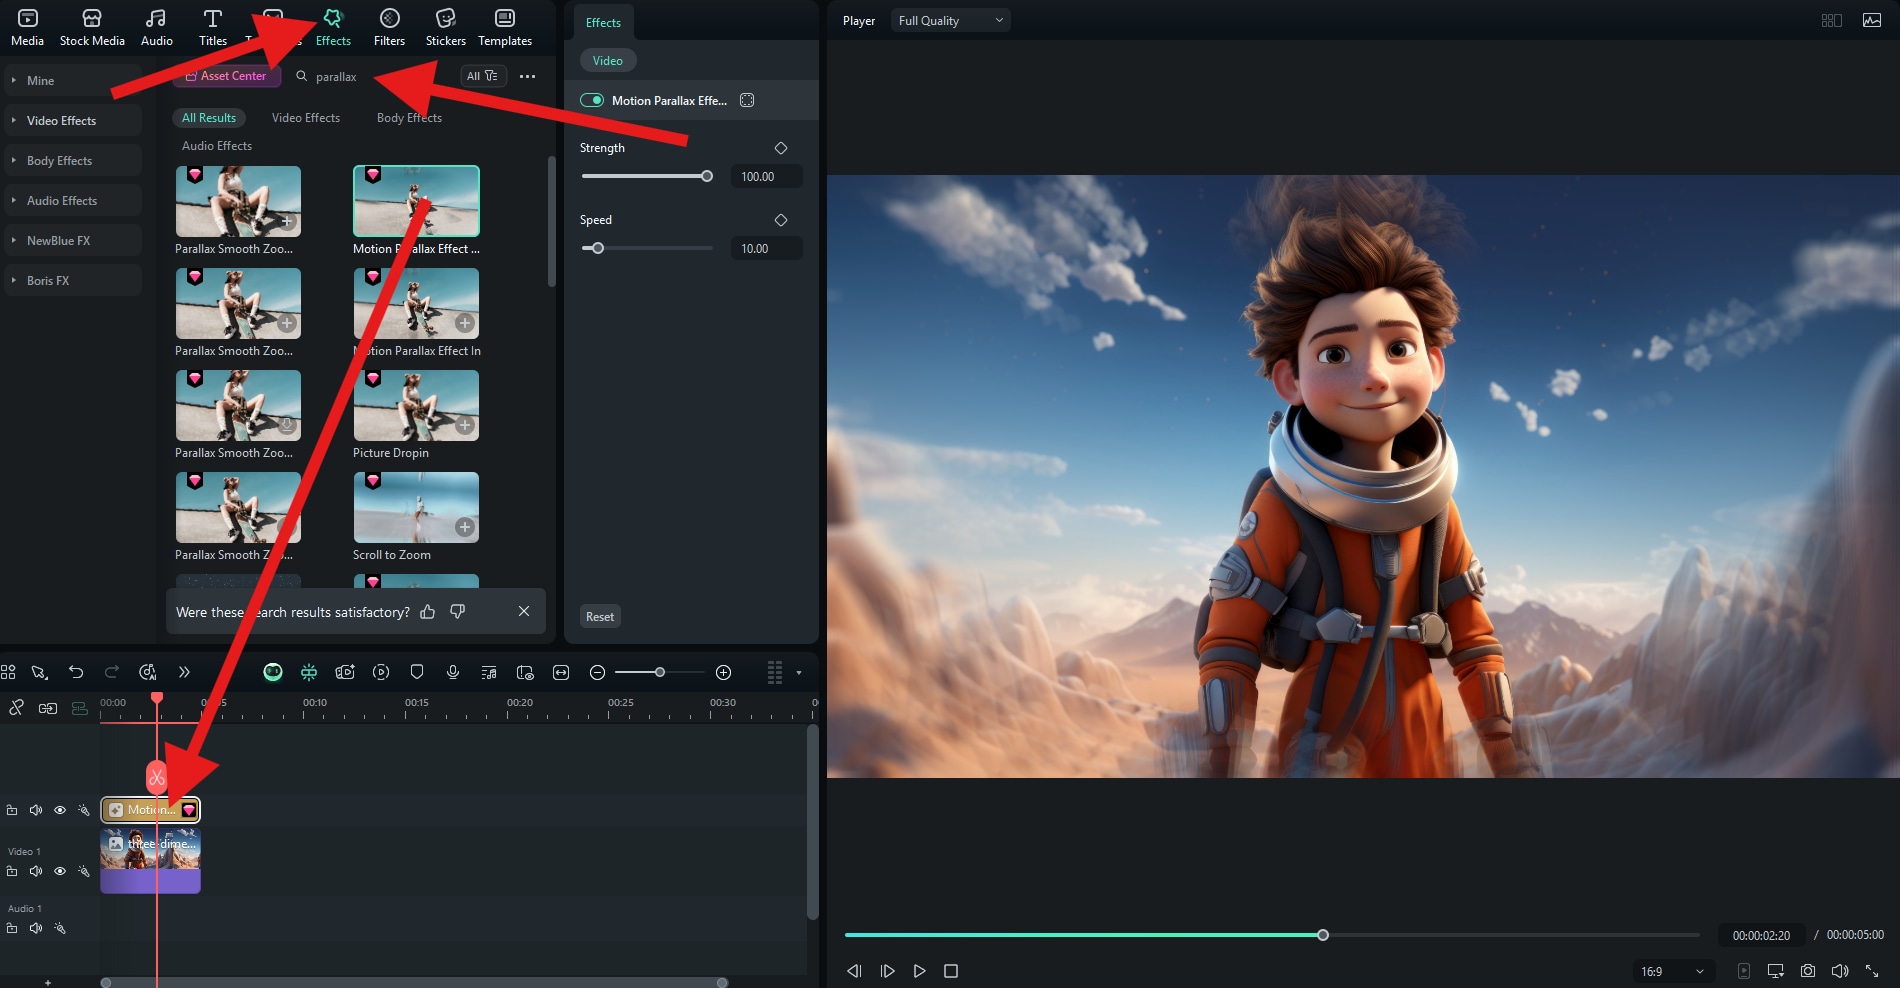The image size is (1900, 988).
Task: Click the Redo icon
Action: click(x=112, y=672)
